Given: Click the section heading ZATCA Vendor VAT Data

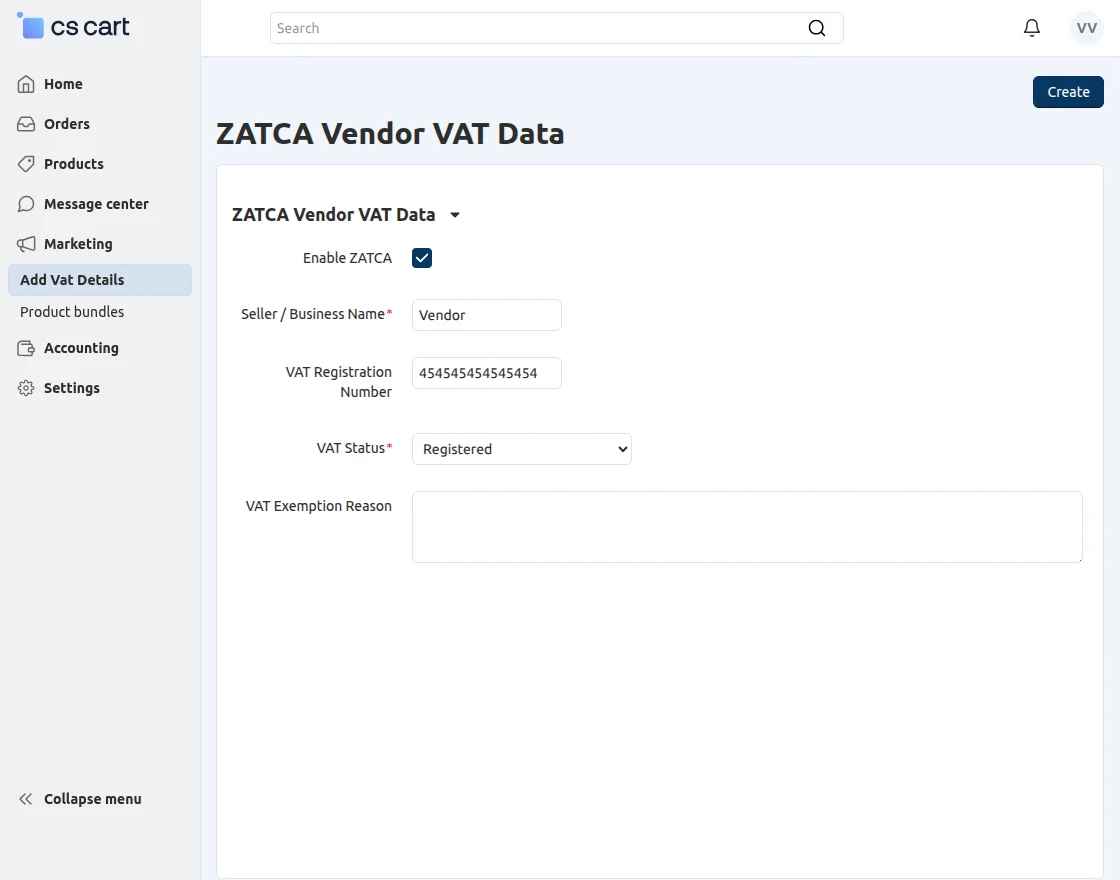Looking at the screenshot, I should [334, 215].
